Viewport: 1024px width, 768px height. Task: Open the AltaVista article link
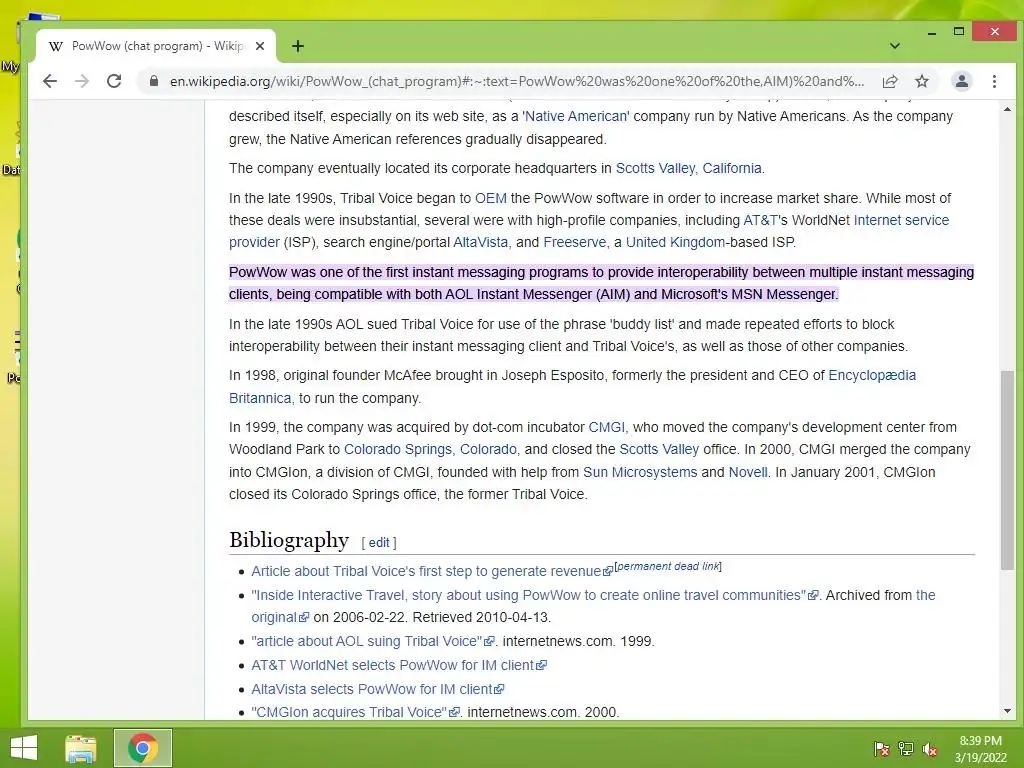[481, 242]
